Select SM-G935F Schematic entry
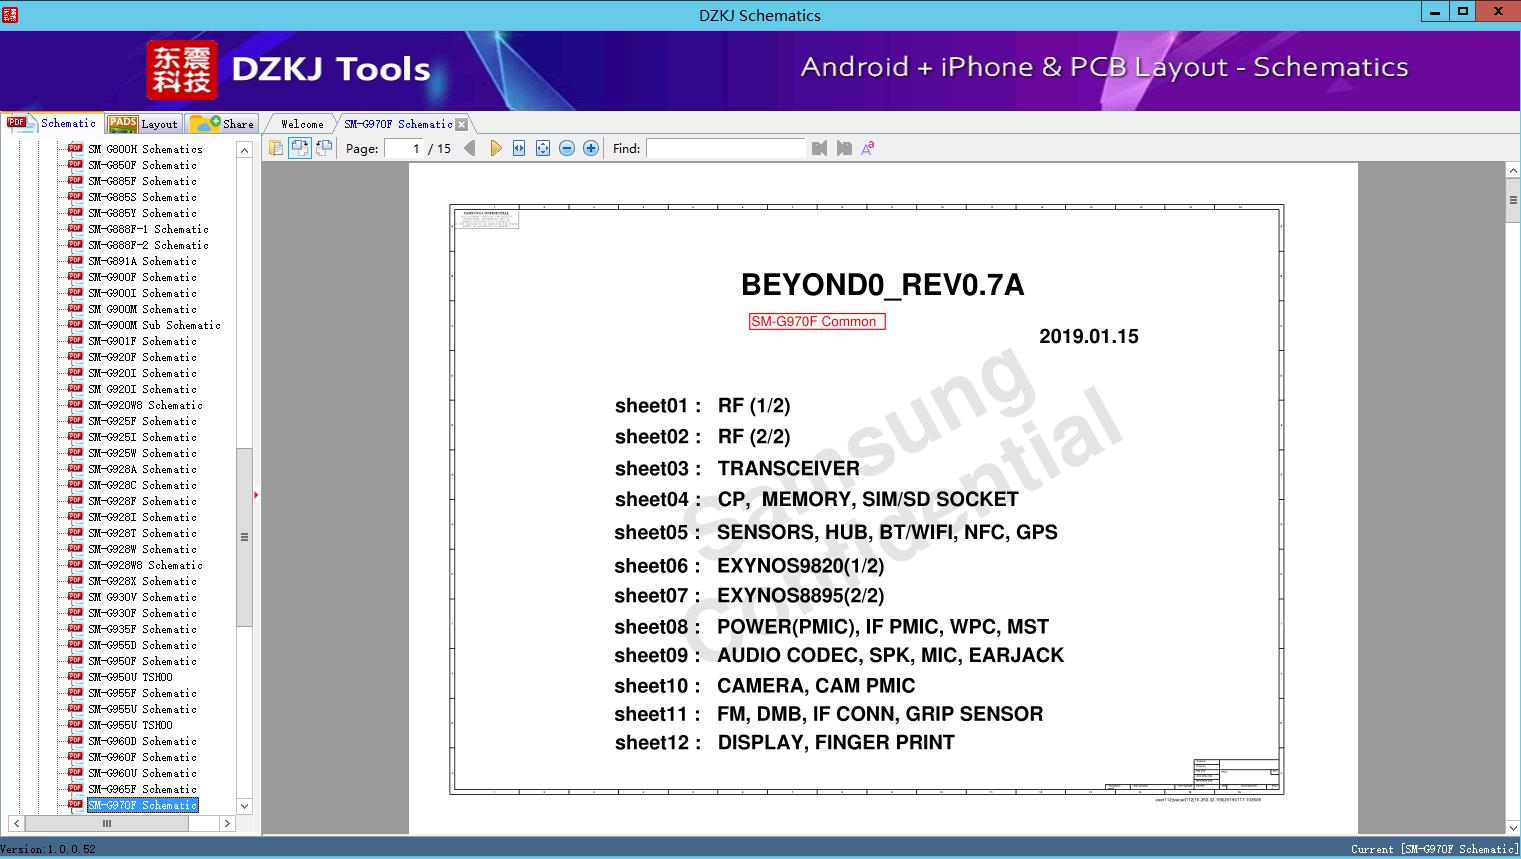This screenshot has width=1521, height=859. (x=142, y=629)
